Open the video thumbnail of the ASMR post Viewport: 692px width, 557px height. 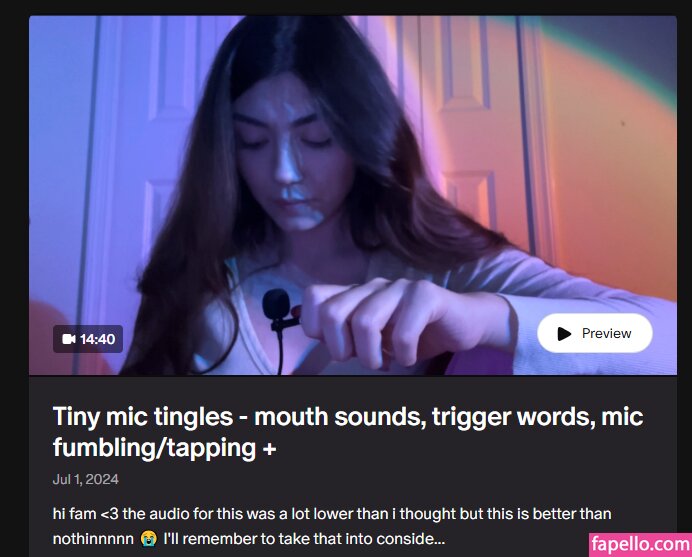click(353, 196)
